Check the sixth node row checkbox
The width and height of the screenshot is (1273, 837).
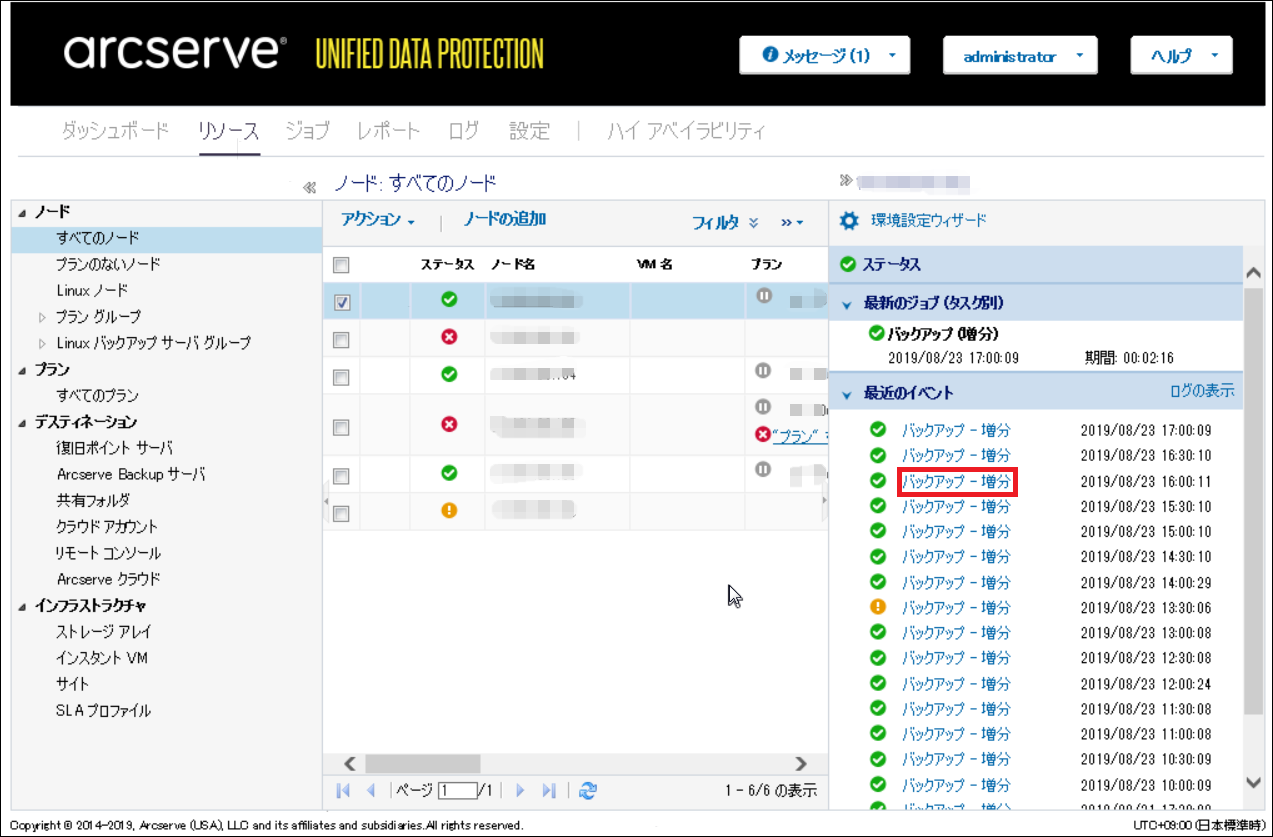341,514
